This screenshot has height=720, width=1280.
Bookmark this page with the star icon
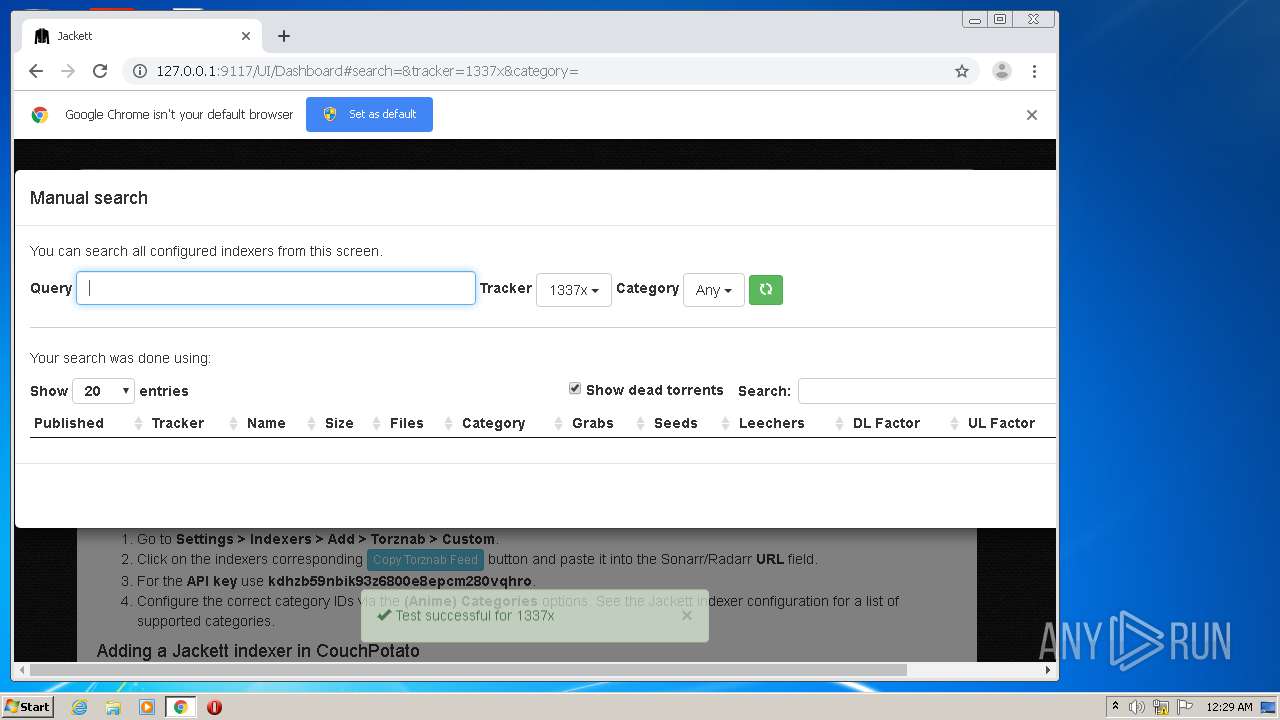tap(962, 71)
